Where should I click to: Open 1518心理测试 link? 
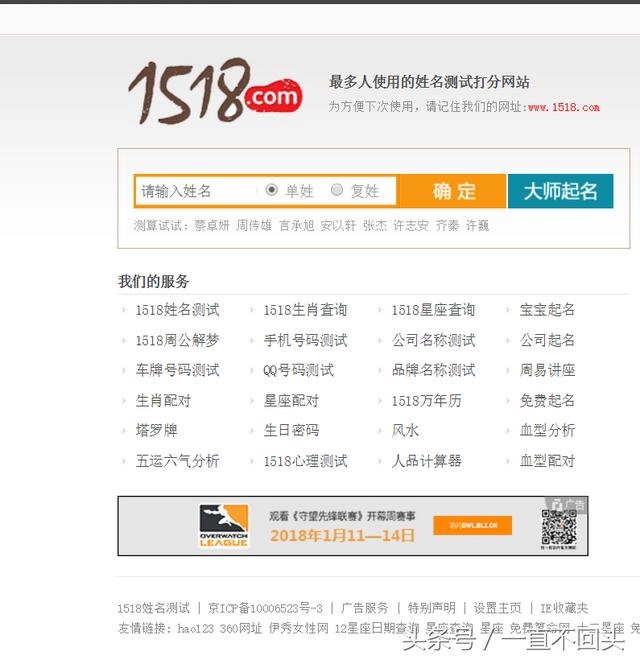click(x=305, y=461)
